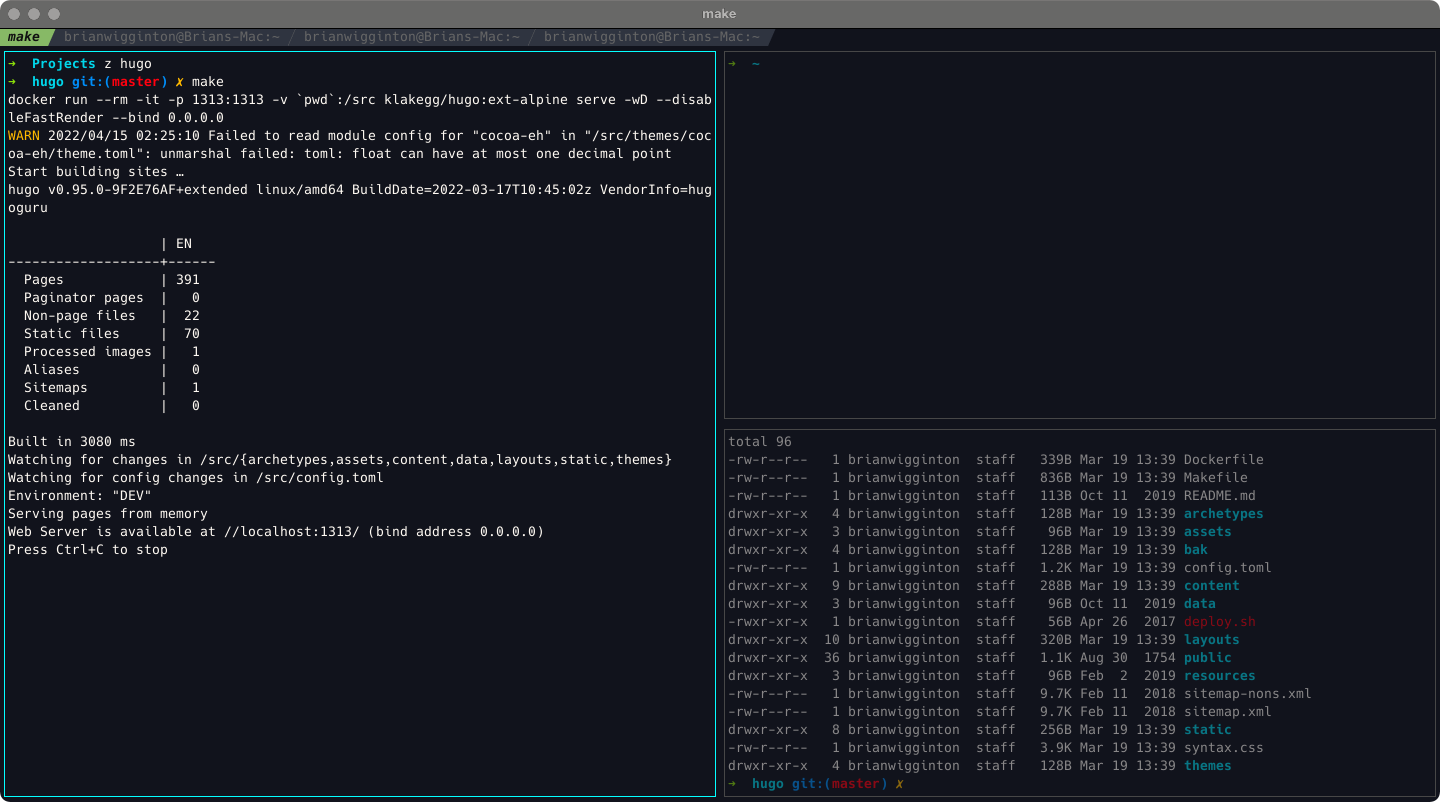
Task: Click the window title make in the title bar
Action: point(719,14)
